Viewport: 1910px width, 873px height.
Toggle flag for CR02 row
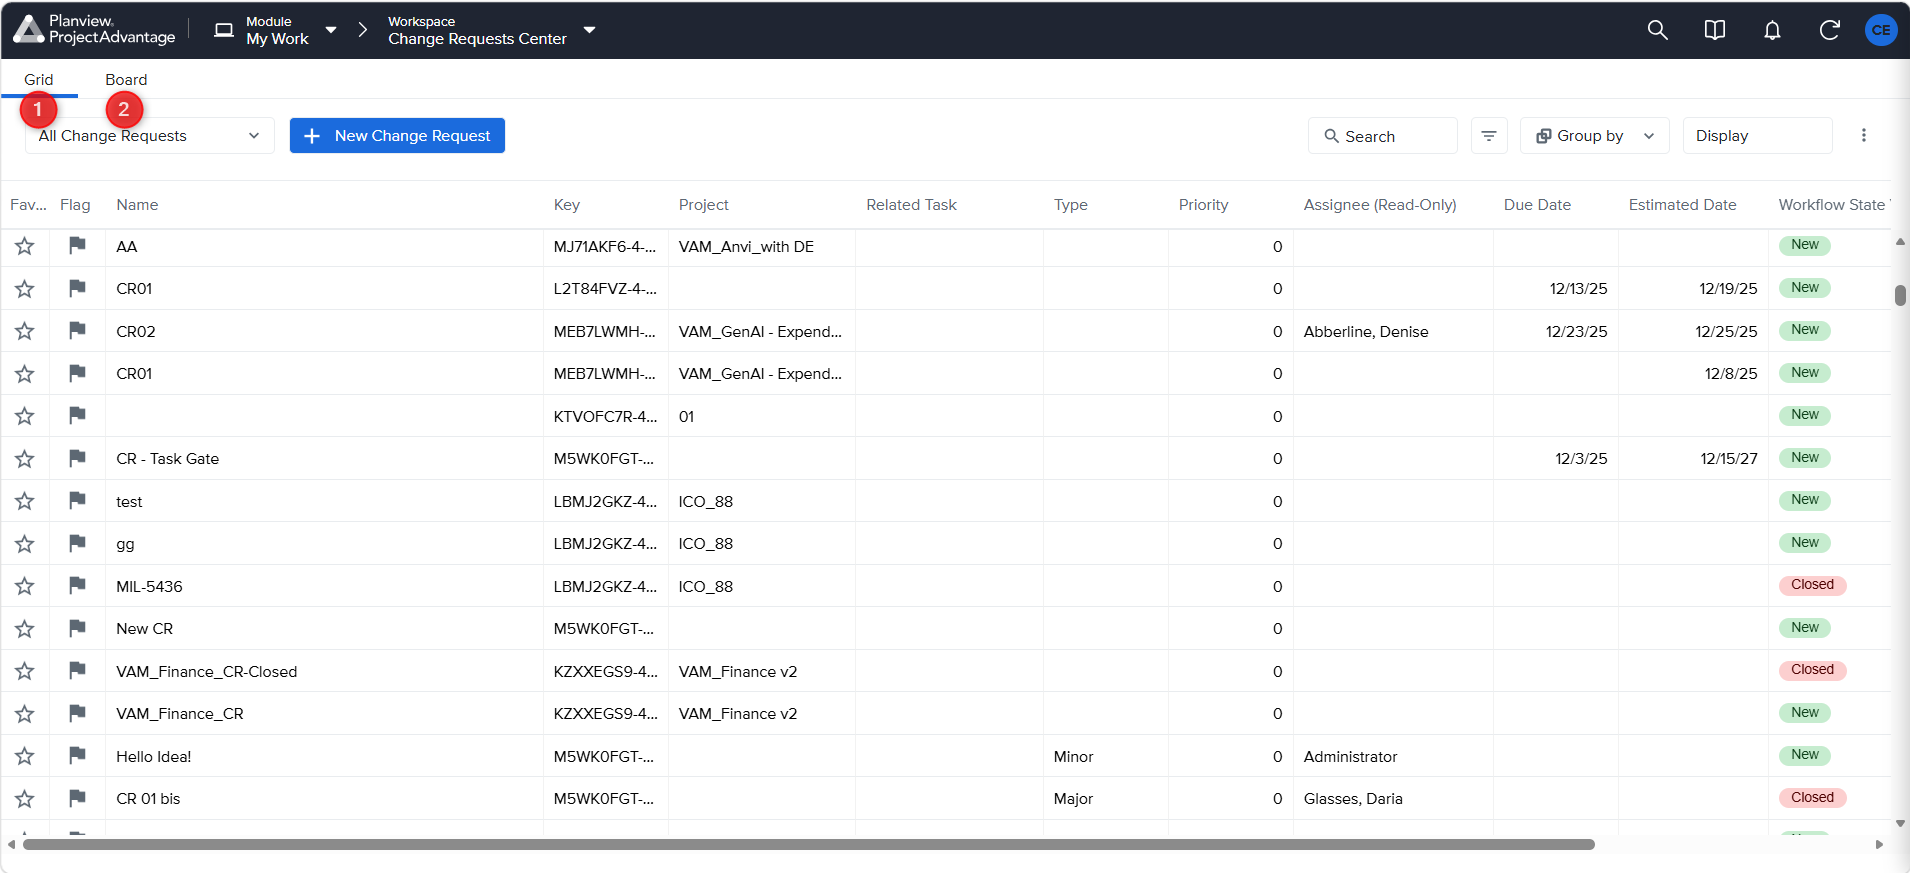coord(77,331)
